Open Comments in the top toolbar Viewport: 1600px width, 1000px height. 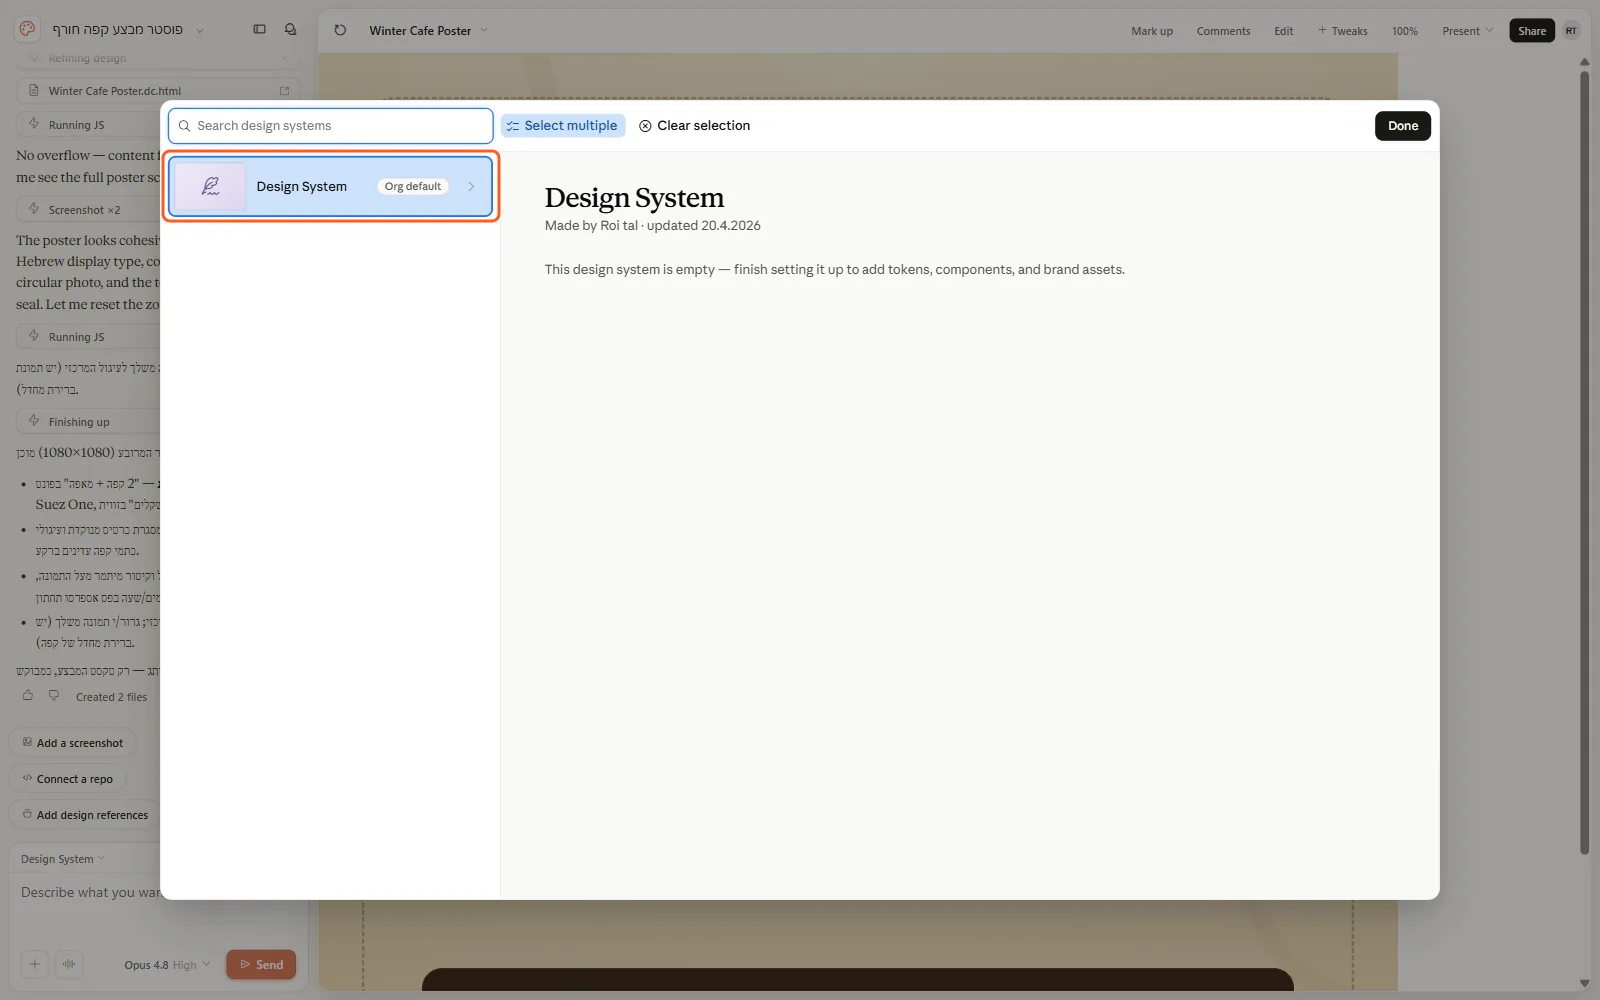coord(1223,31)
